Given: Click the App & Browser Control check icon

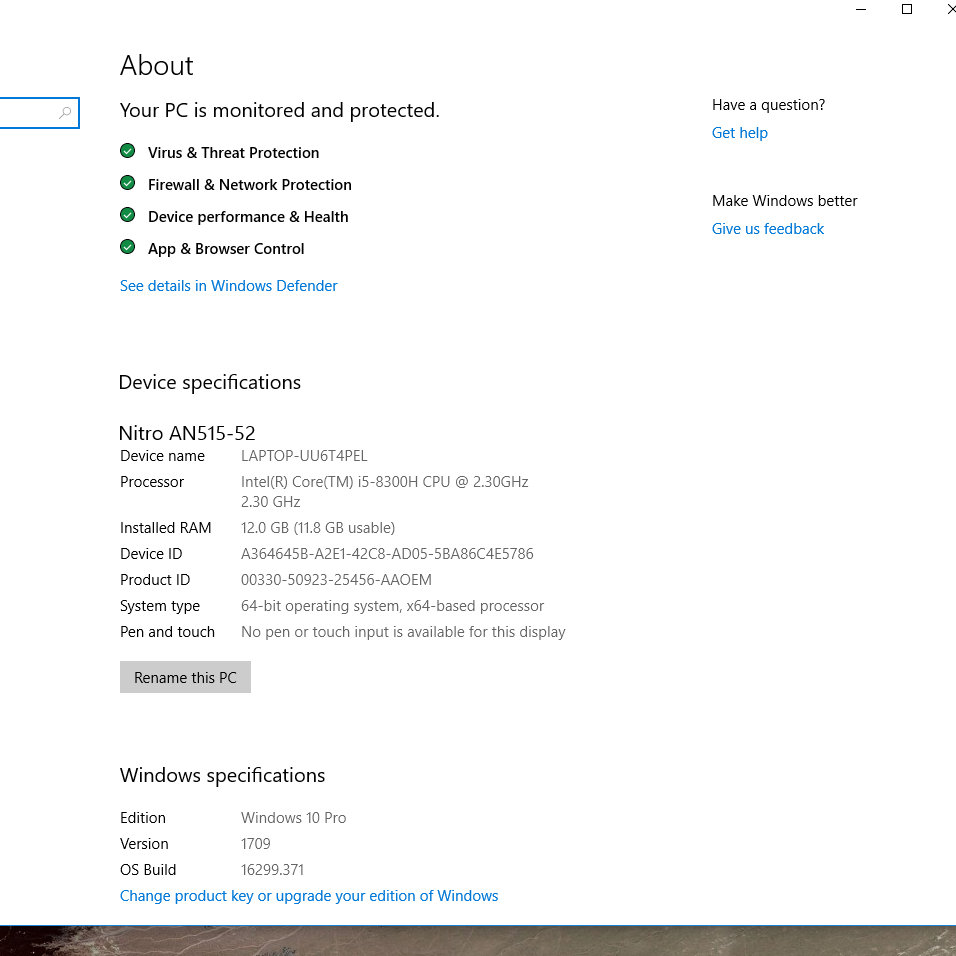Looking at the screenshot, I should [127, 247].
